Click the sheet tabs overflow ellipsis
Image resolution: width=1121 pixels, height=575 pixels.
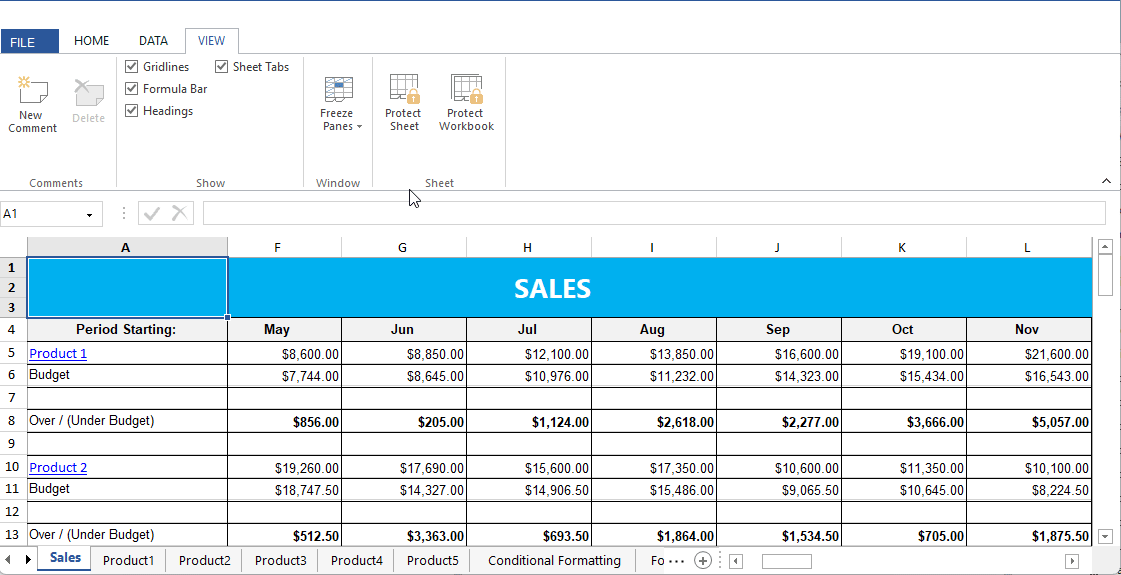point(676,561)
